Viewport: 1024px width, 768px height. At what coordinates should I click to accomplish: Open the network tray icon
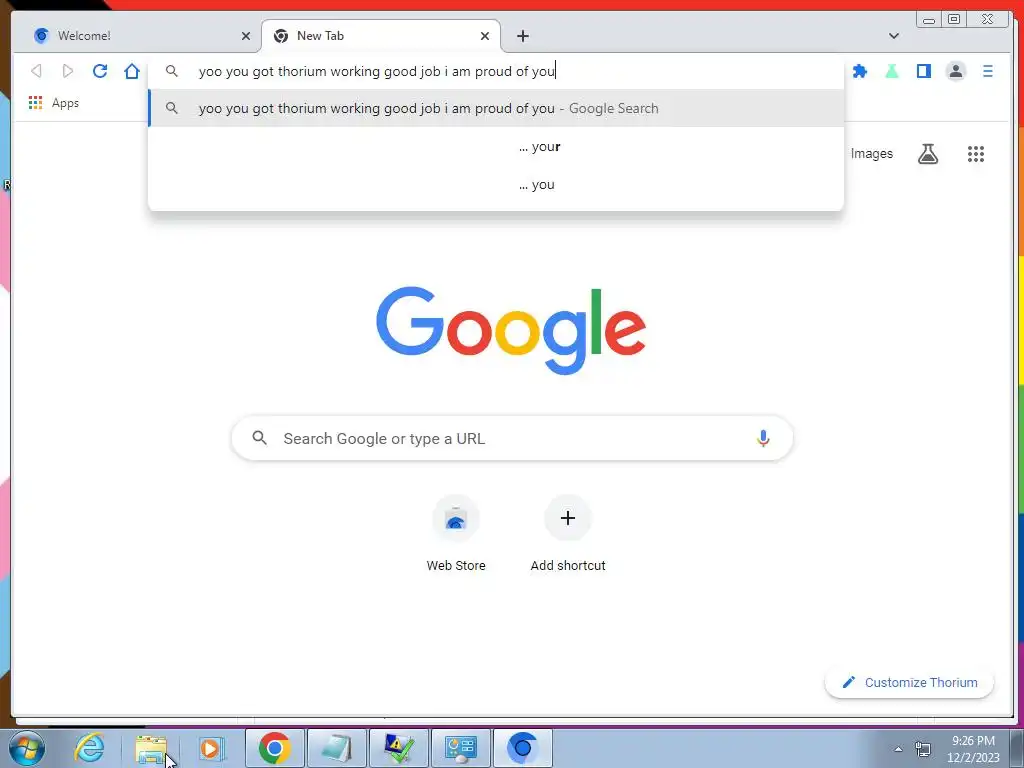click(x=922, y=749)
